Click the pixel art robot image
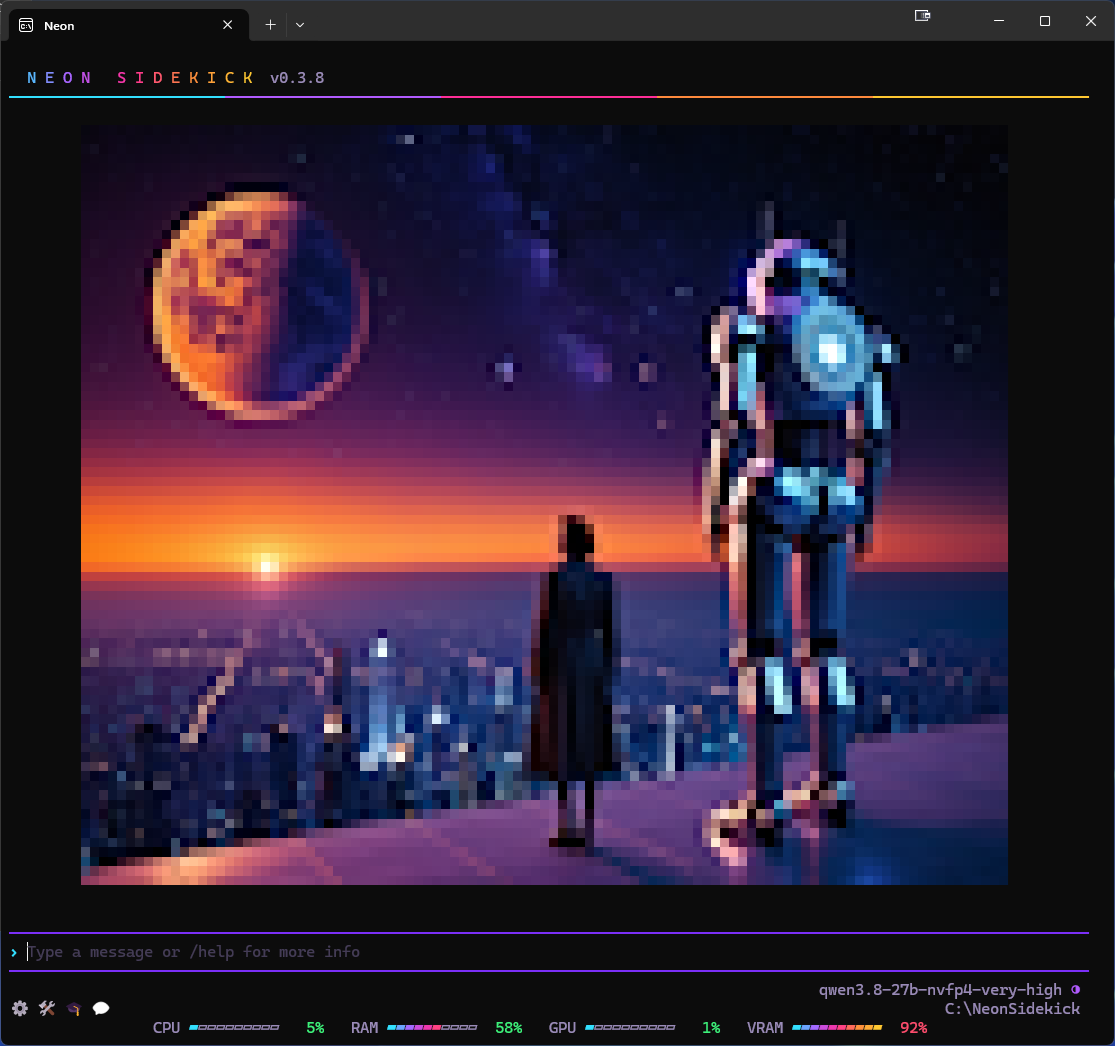Viewport: 1115px width, 1046px height. [x=544, y=505]
